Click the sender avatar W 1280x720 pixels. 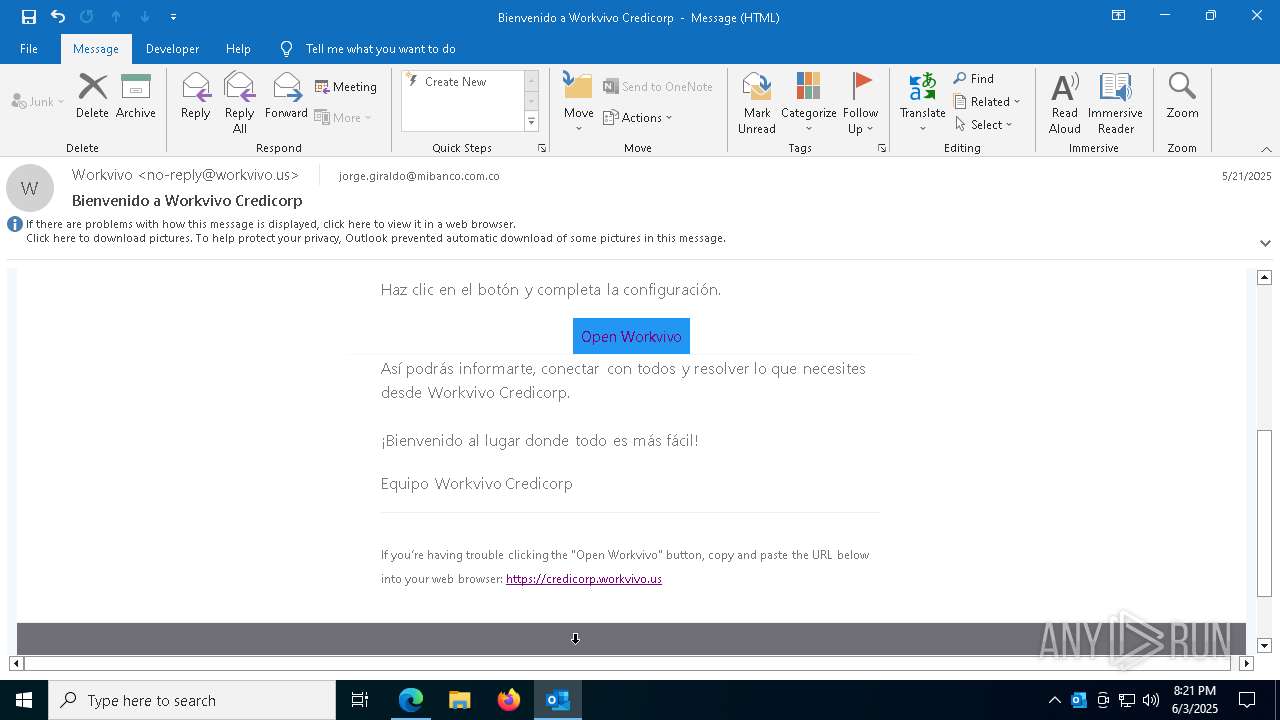click(30, 188)
